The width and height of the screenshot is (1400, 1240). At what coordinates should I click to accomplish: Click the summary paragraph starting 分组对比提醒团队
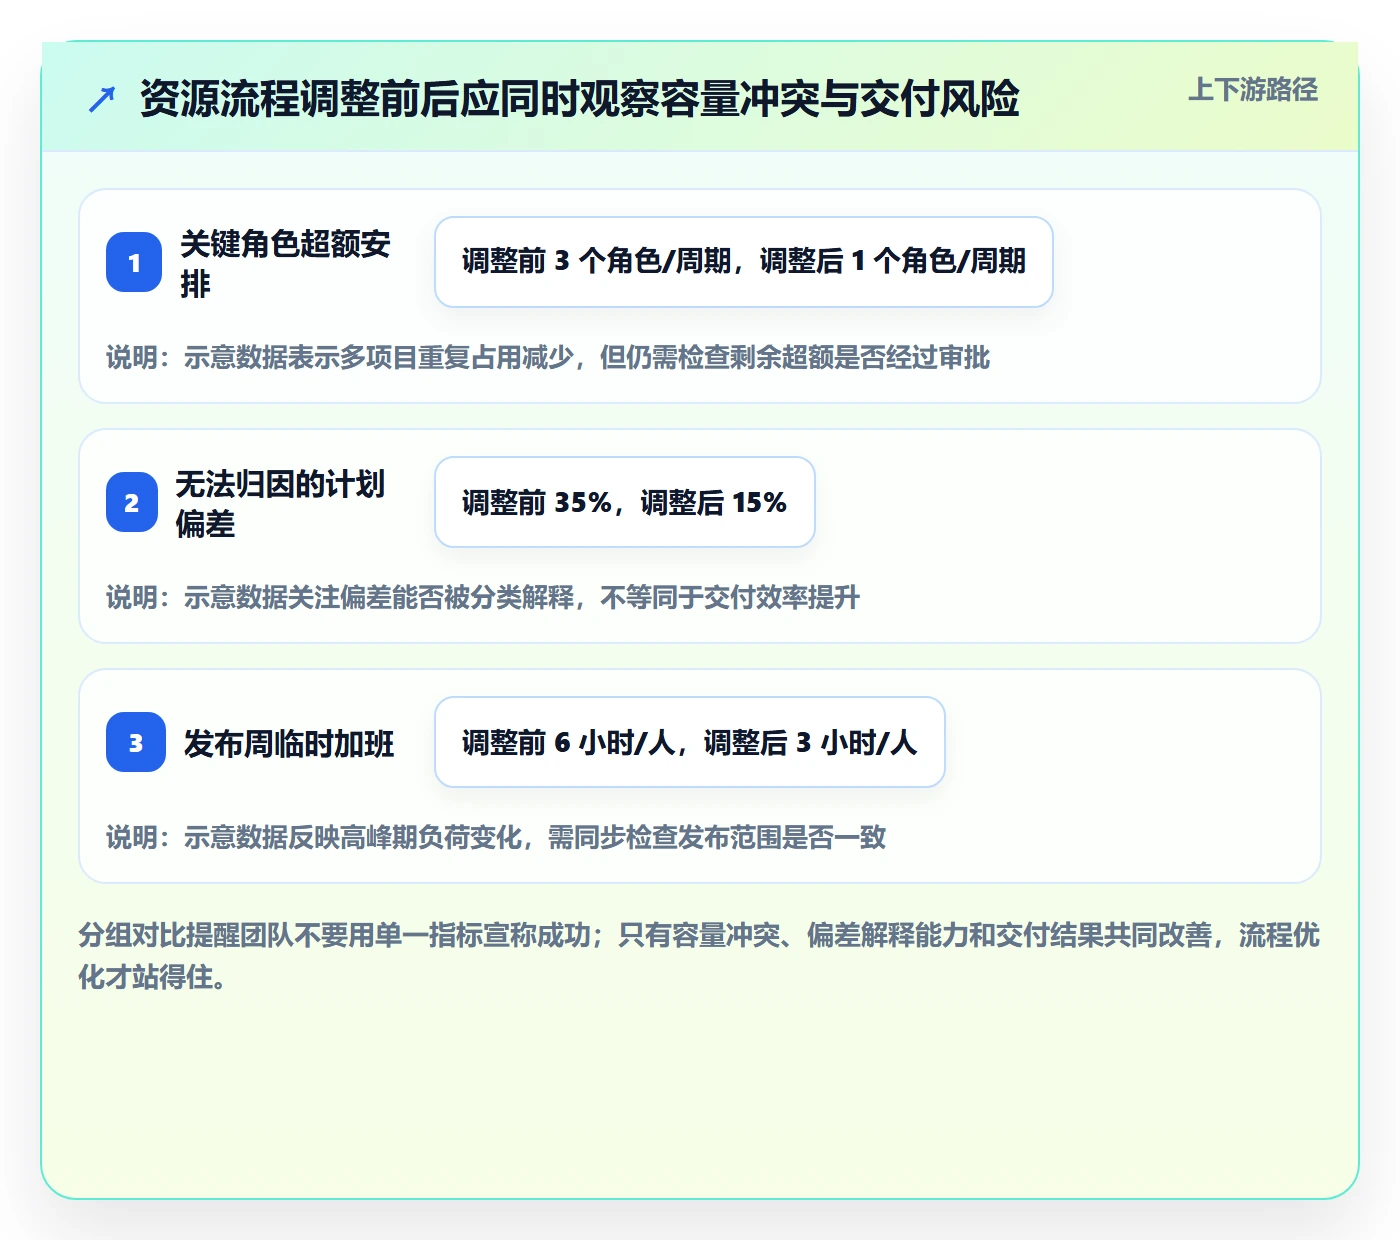click(699, 956)
